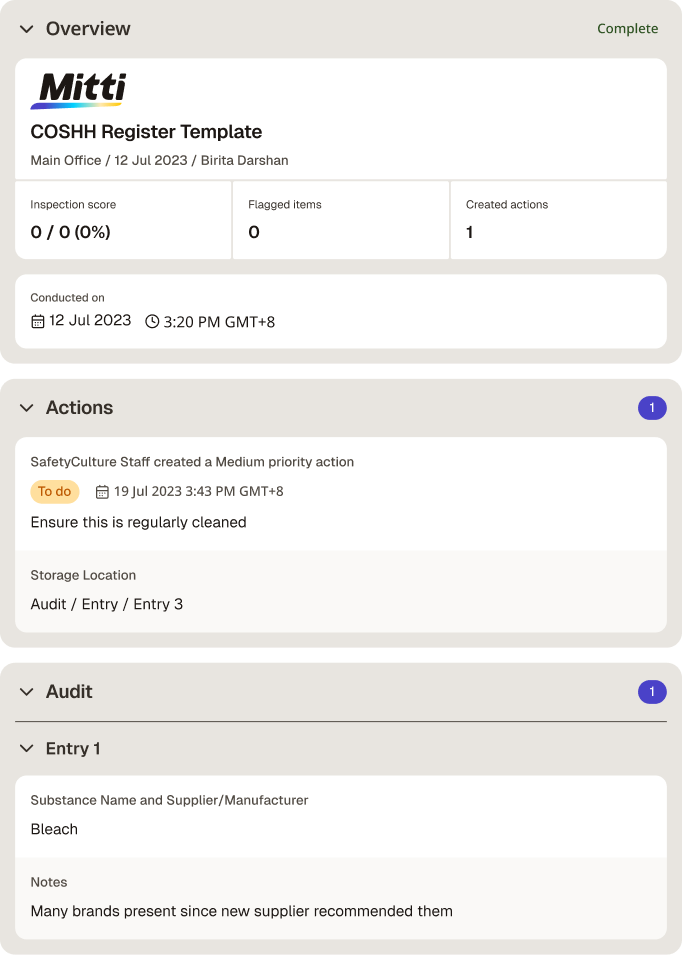682x955 pixels.
Task: Click the calendar icon next to 19 Jul 2023
Action: click(x=102, y=492)
